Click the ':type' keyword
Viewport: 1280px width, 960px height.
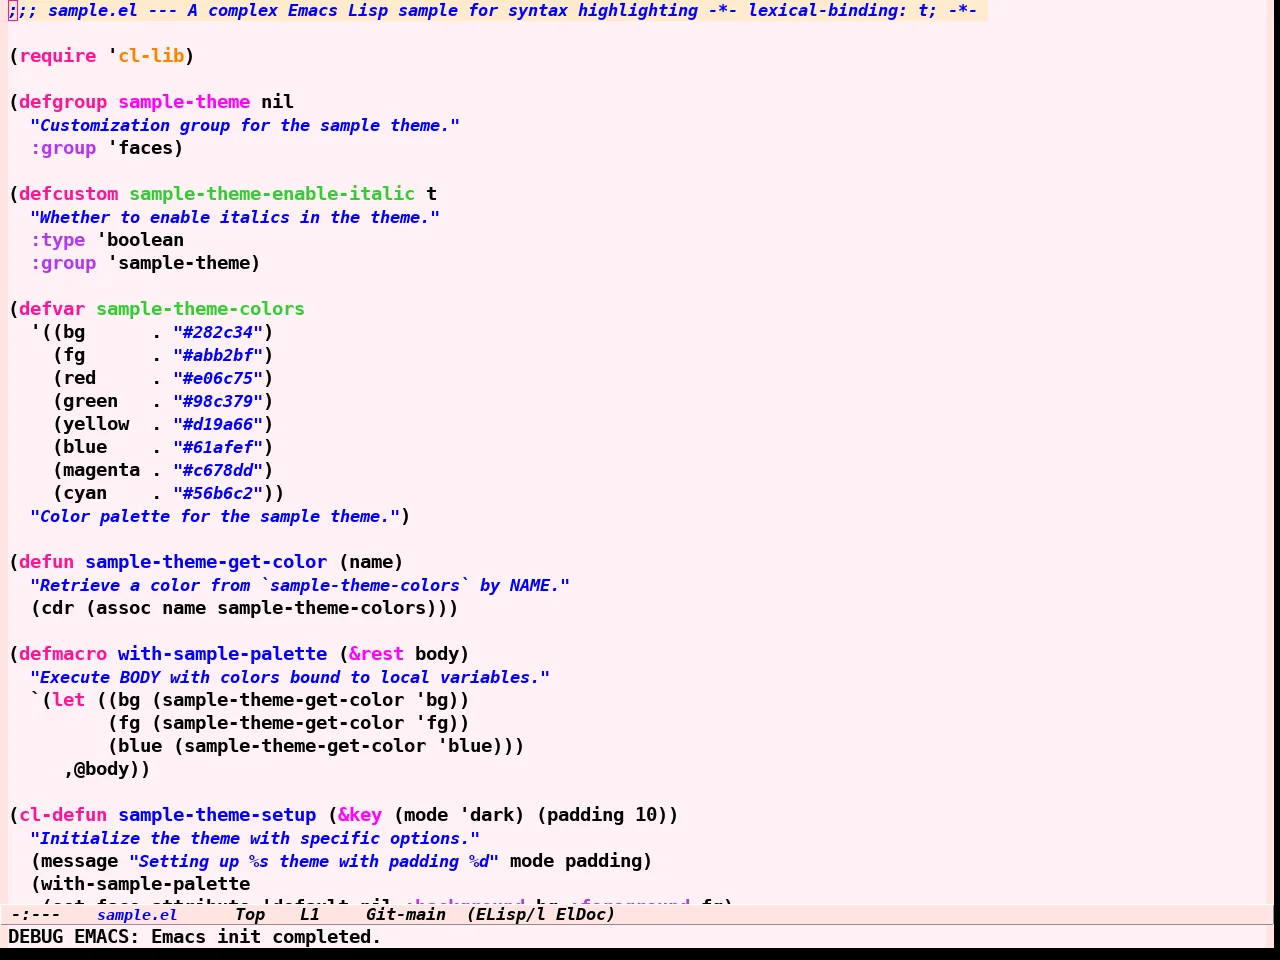tap(58, 240)
